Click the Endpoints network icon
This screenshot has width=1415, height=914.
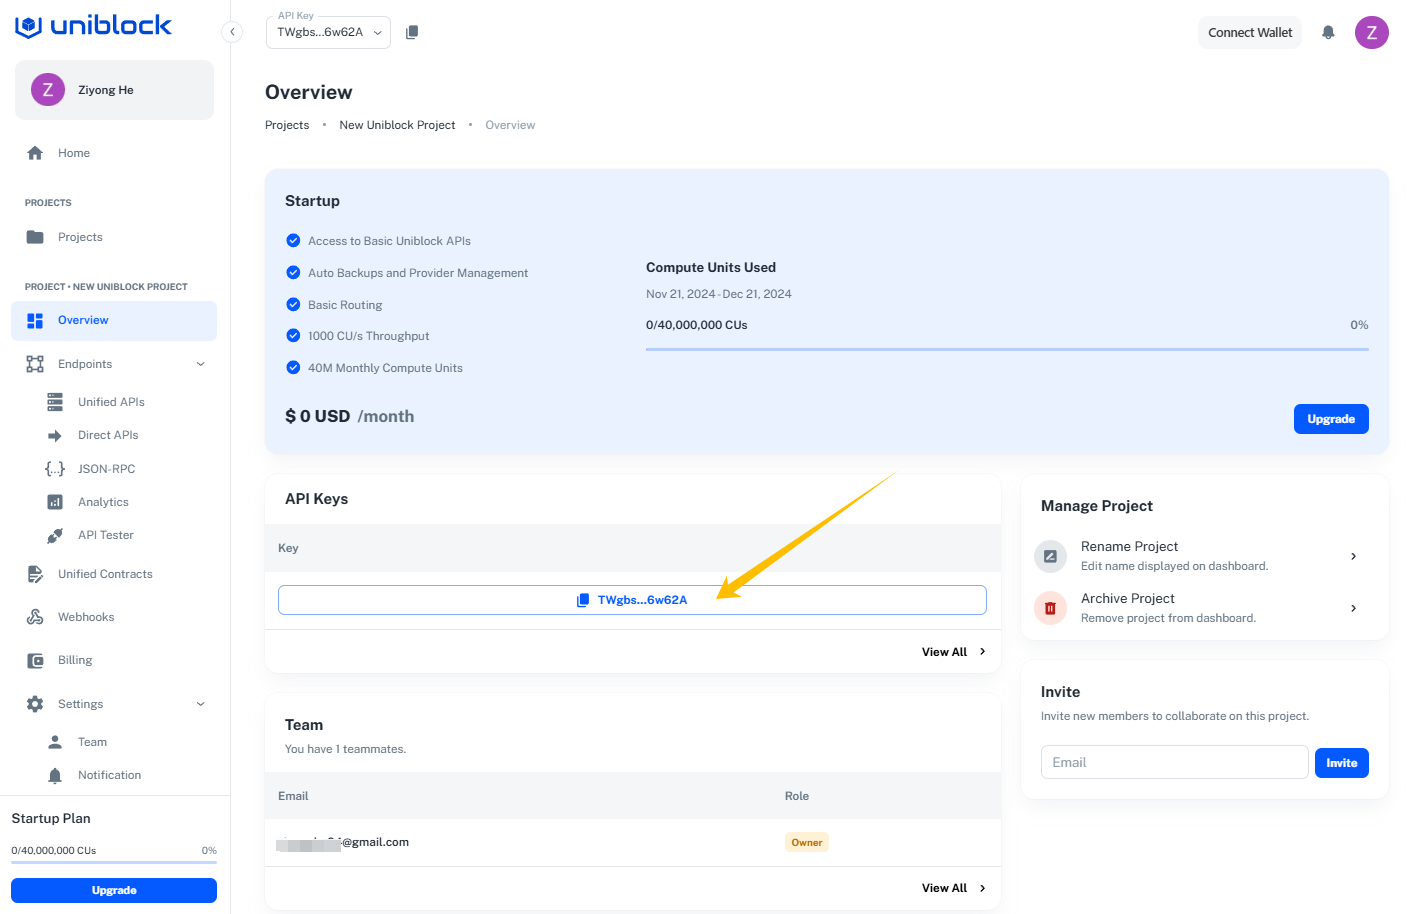(35, 364)
